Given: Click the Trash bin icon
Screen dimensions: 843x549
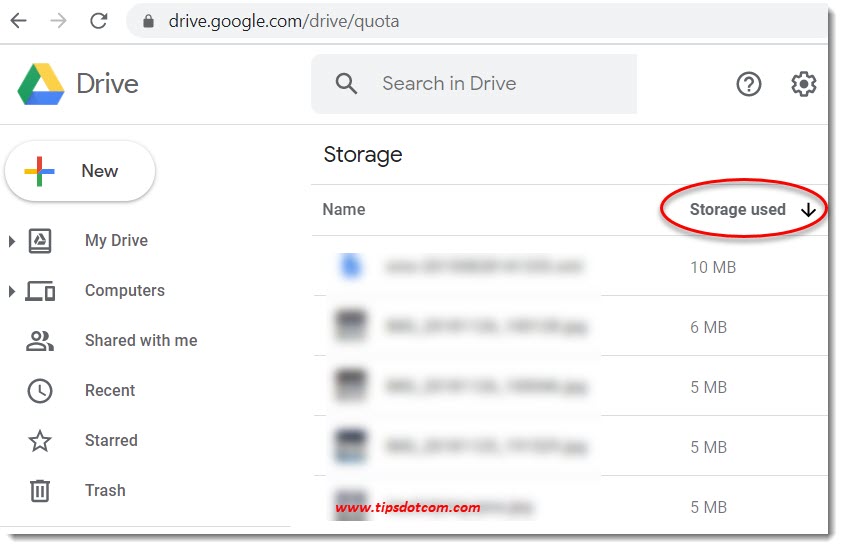Looking at the screenshot, I should pos(40,490).
